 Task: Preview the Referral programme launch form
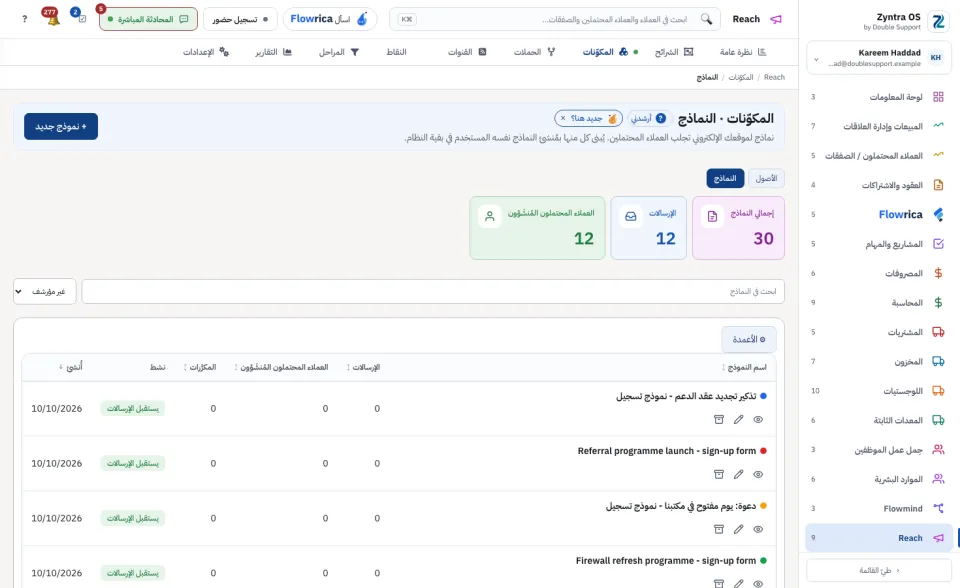pos(758,474)
